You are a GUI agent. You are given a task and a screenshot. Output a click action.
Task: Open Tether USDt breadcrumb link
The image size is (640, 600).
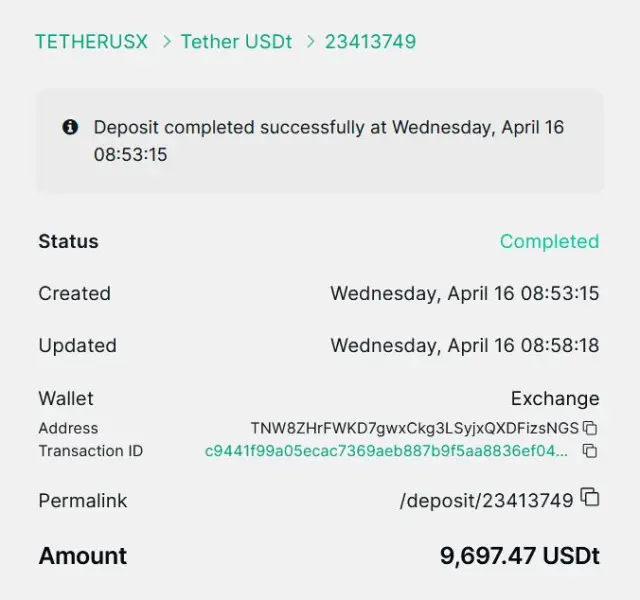237,42
